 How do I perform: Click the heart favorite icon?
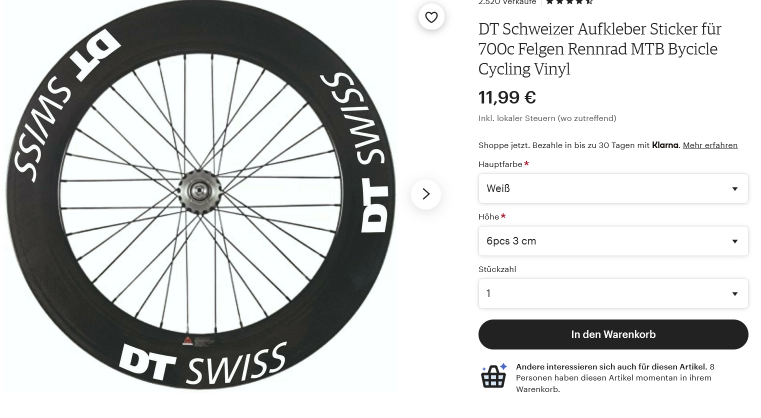[431, 17]
